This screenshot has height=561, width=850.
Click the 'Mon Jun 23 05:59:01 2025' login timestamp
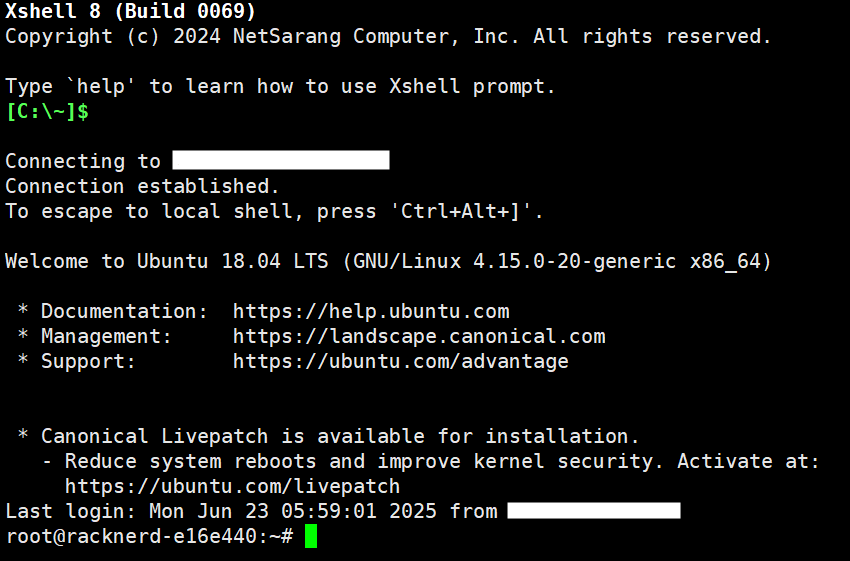click(x=293, y=511)
